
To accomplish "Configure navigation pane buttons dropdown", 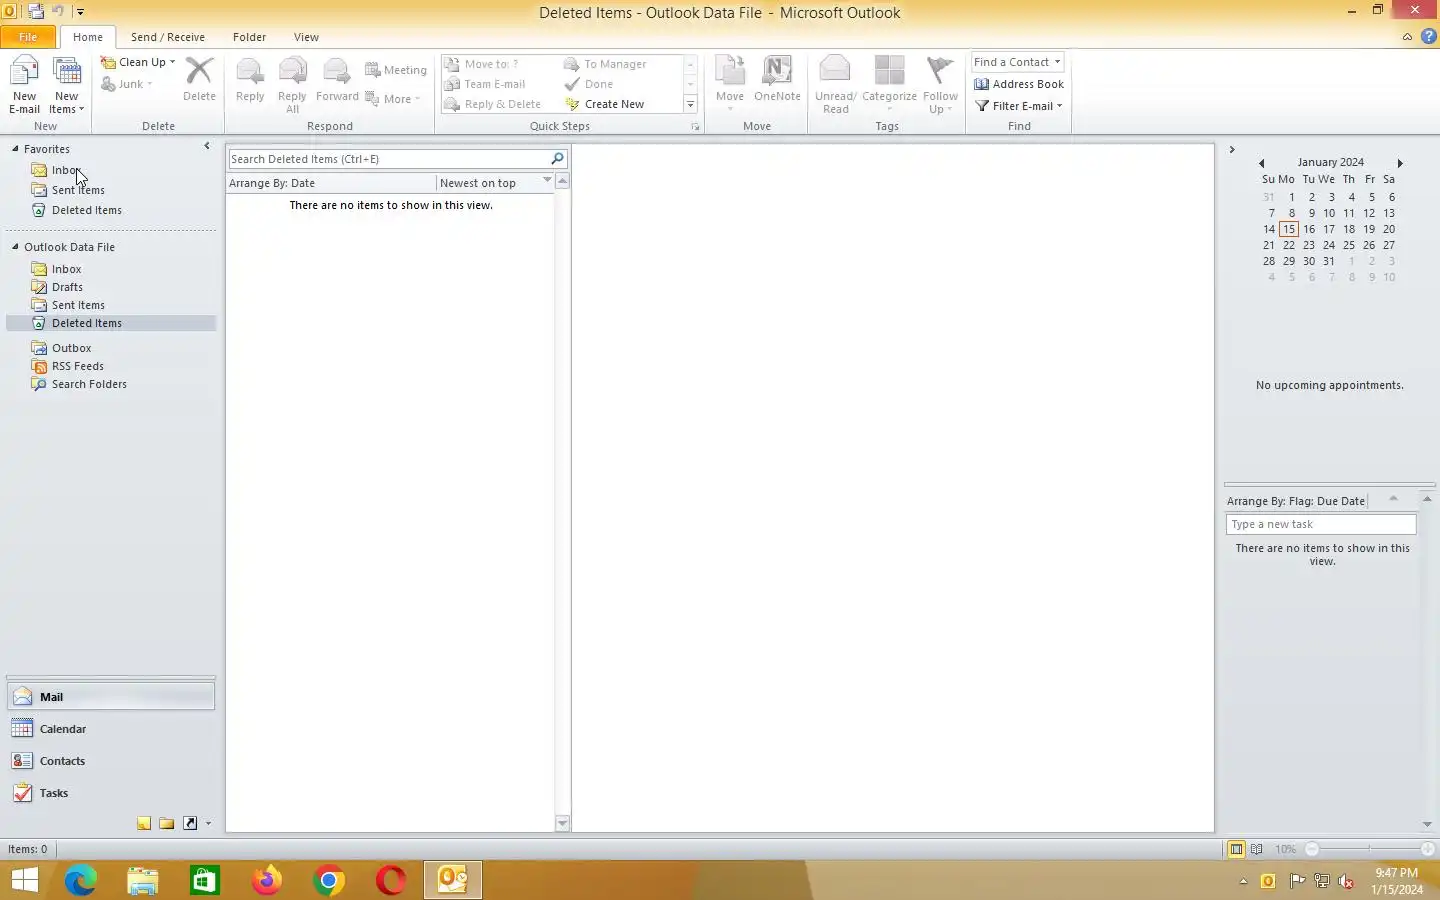I will point(208,823).
